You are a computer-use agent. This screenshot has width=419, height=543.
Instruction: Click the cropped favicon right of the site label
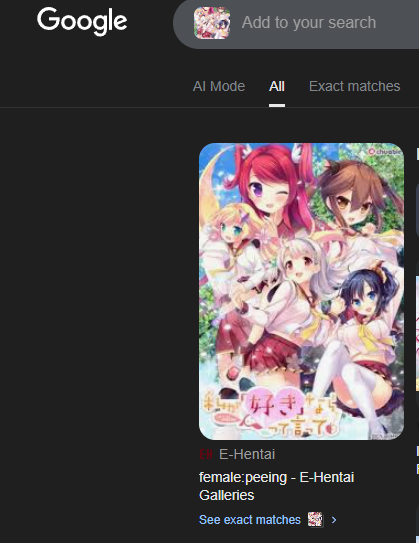(418, 450)
